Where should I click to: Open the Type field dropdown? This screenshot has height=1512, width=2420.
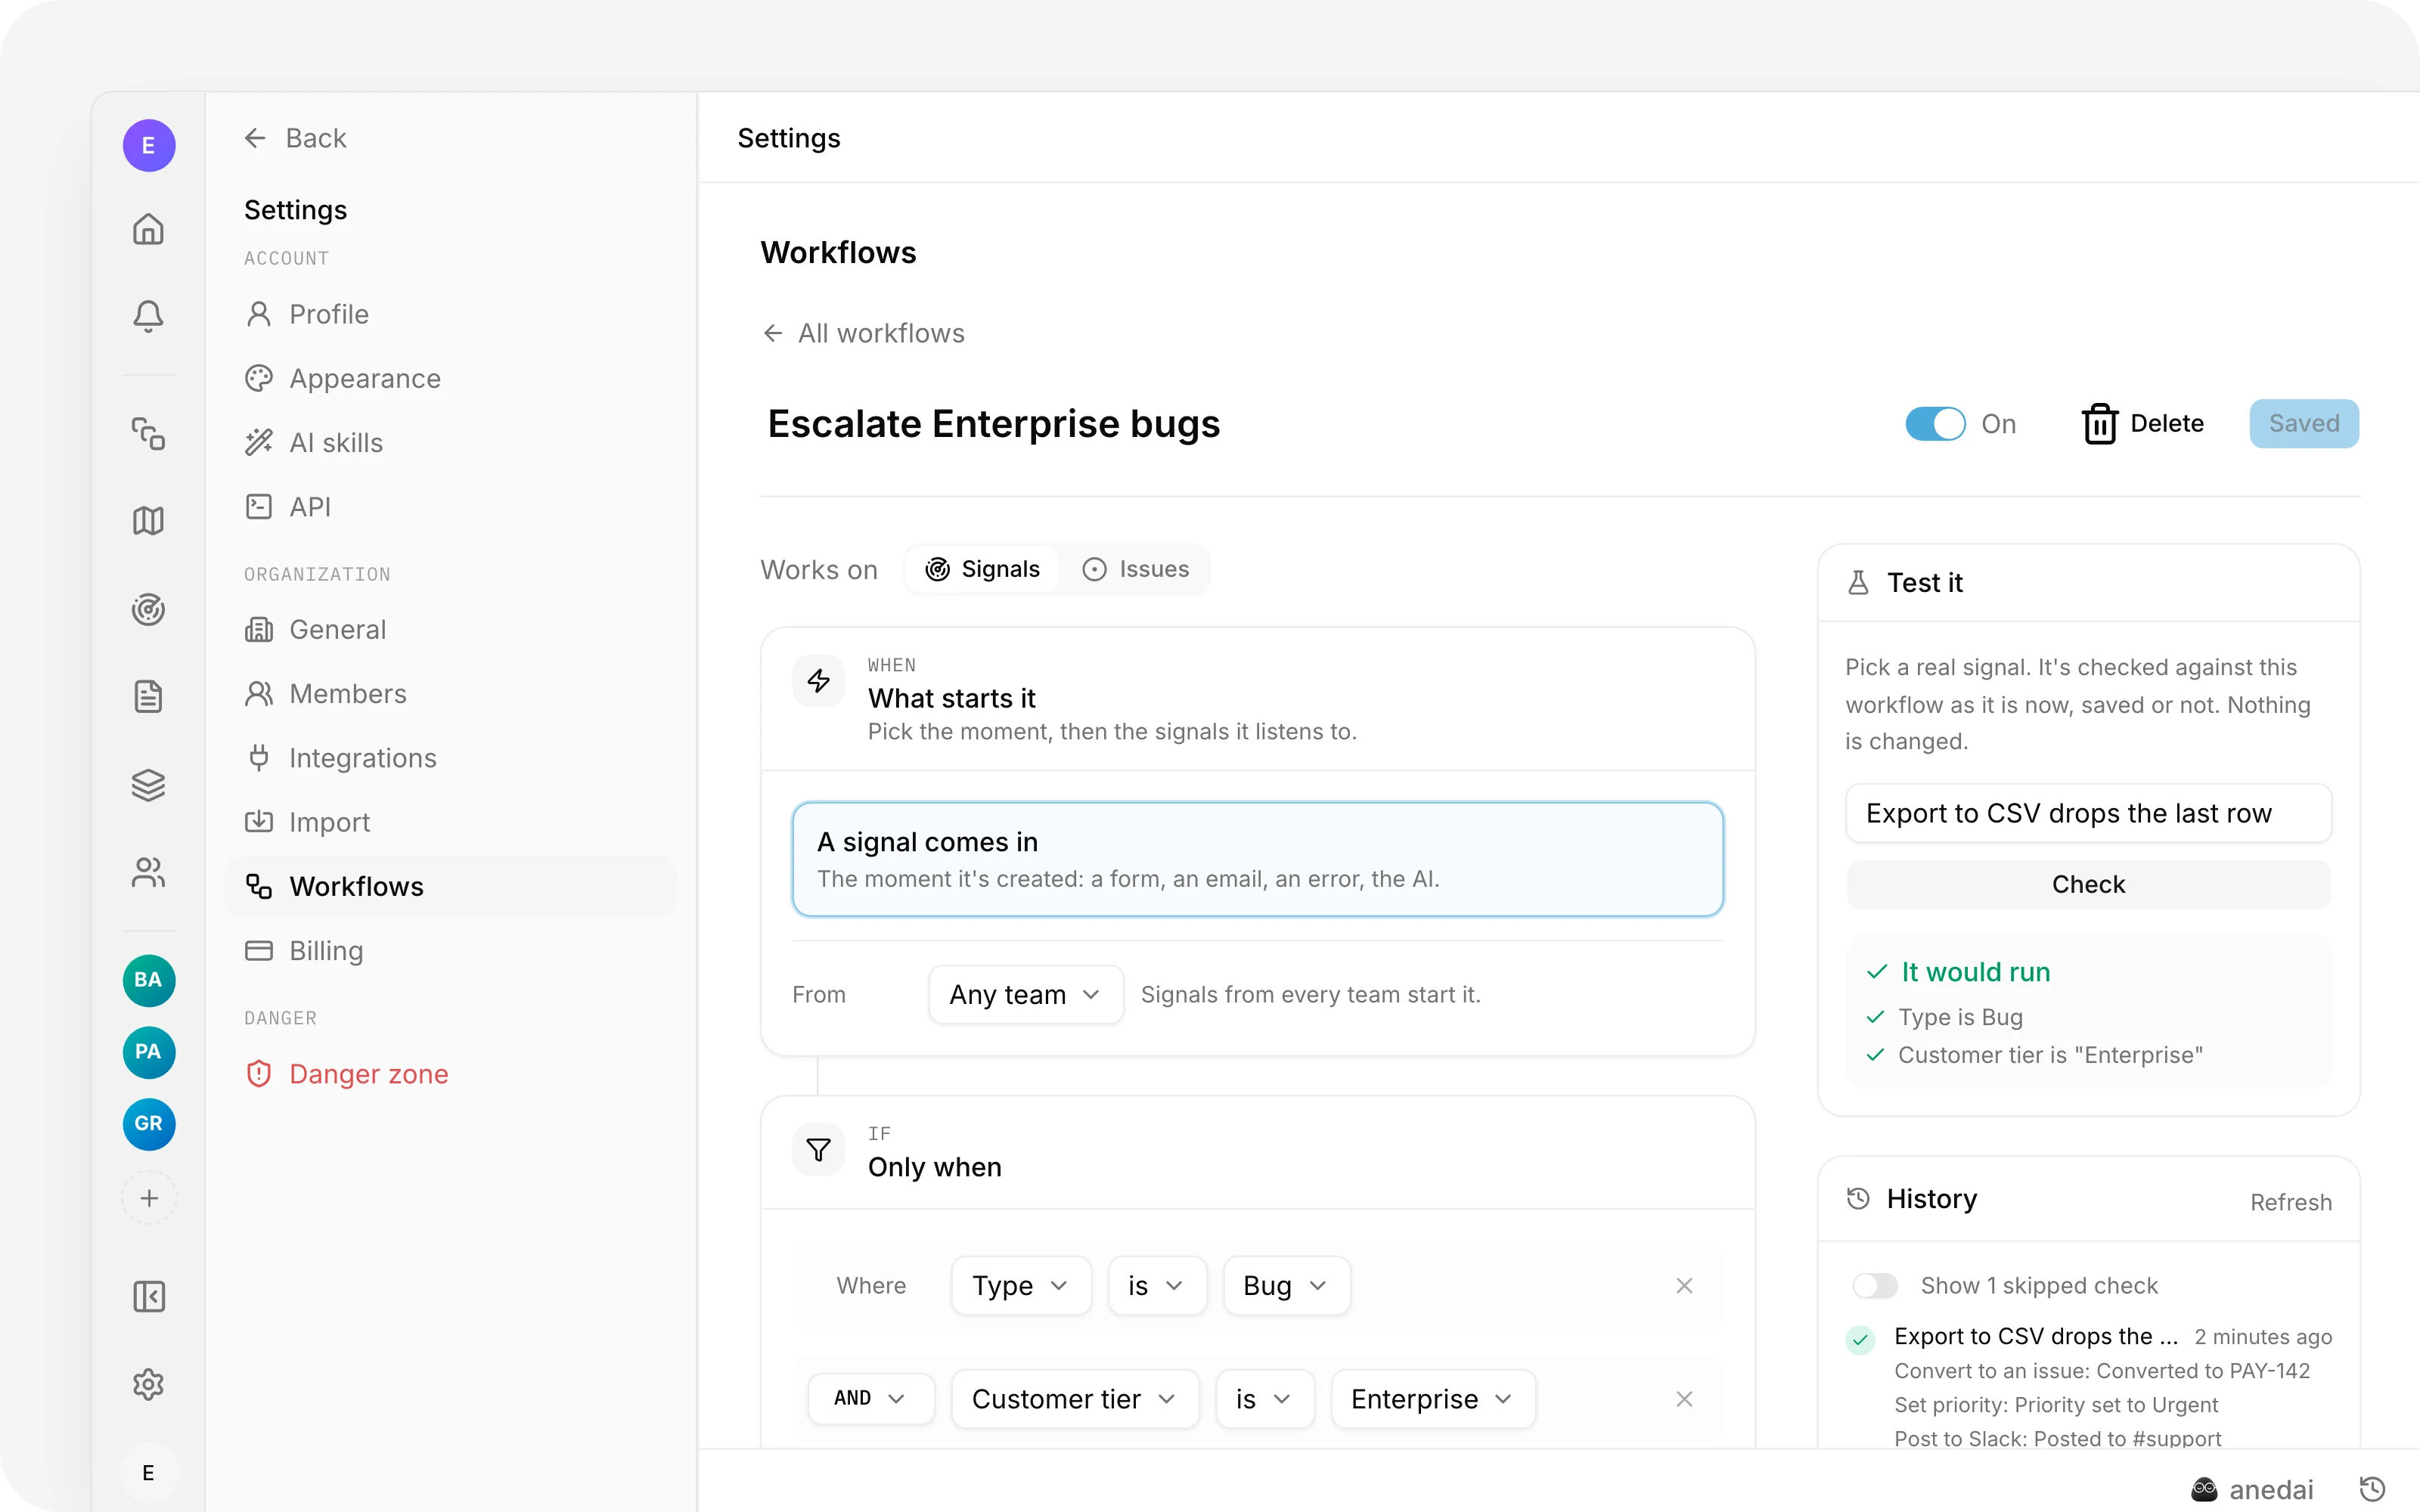click(1021, 1286)
